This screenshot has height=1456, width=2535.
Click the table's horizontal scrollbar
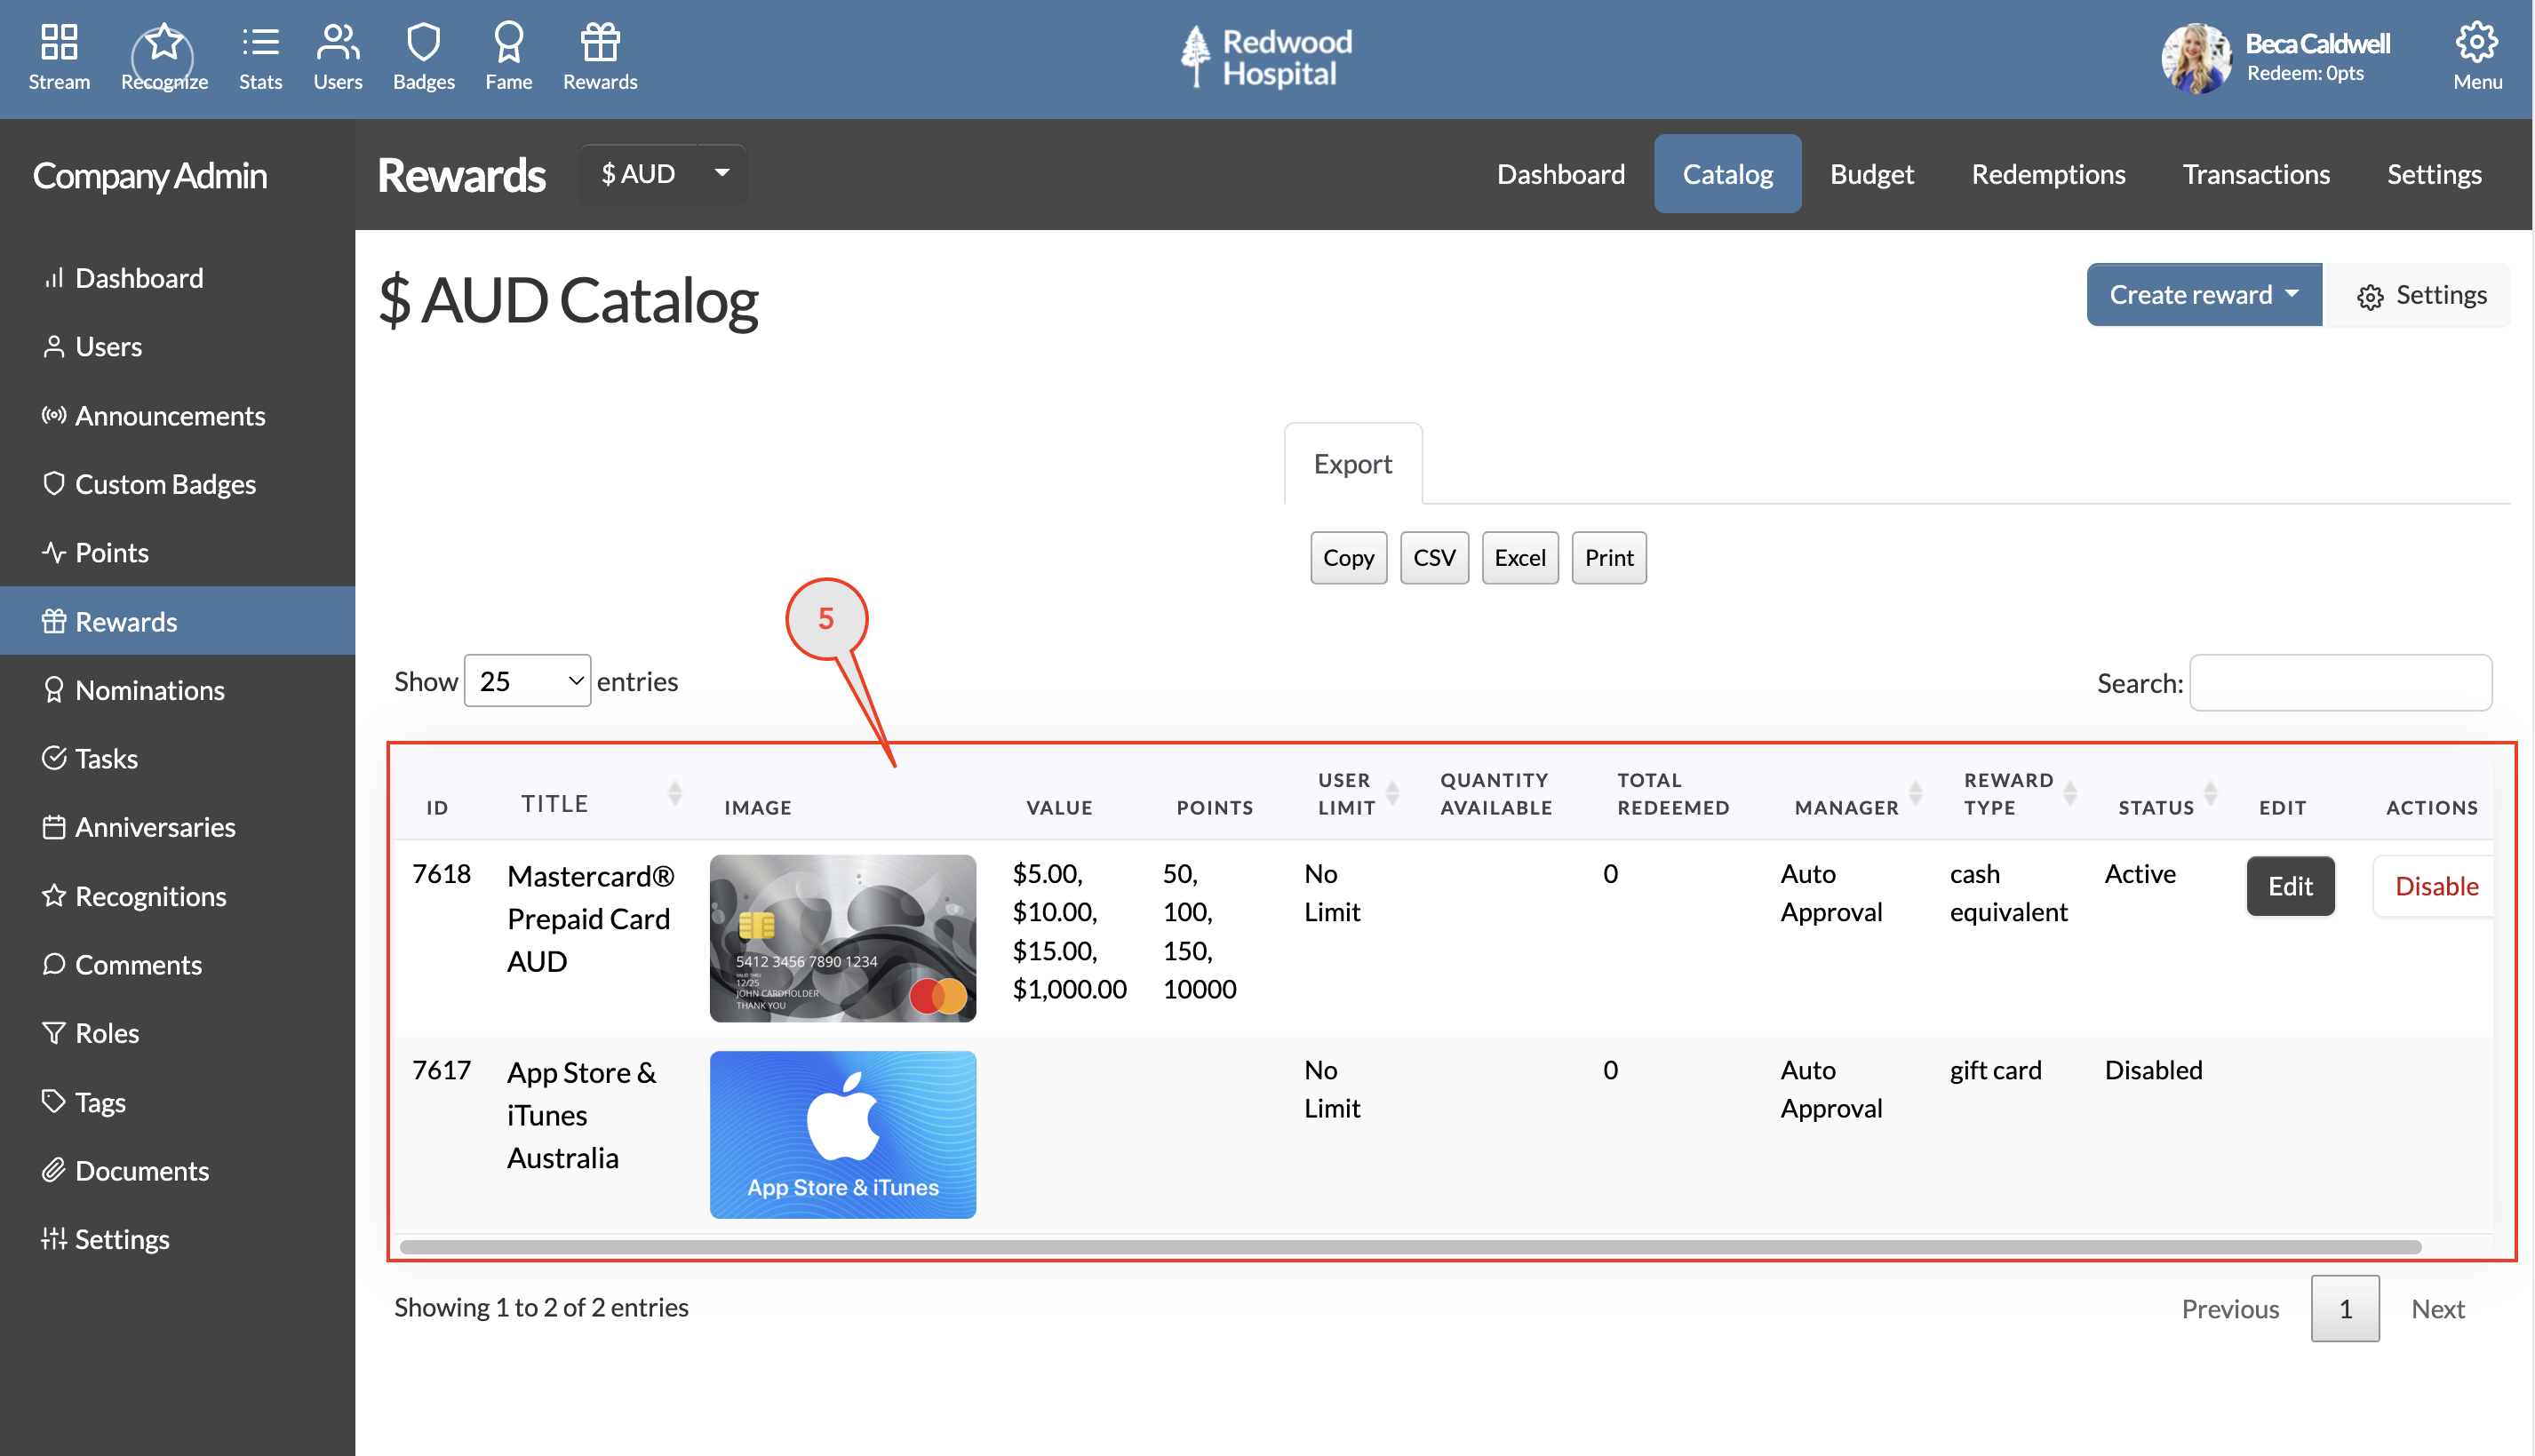click(1410, 1247)
